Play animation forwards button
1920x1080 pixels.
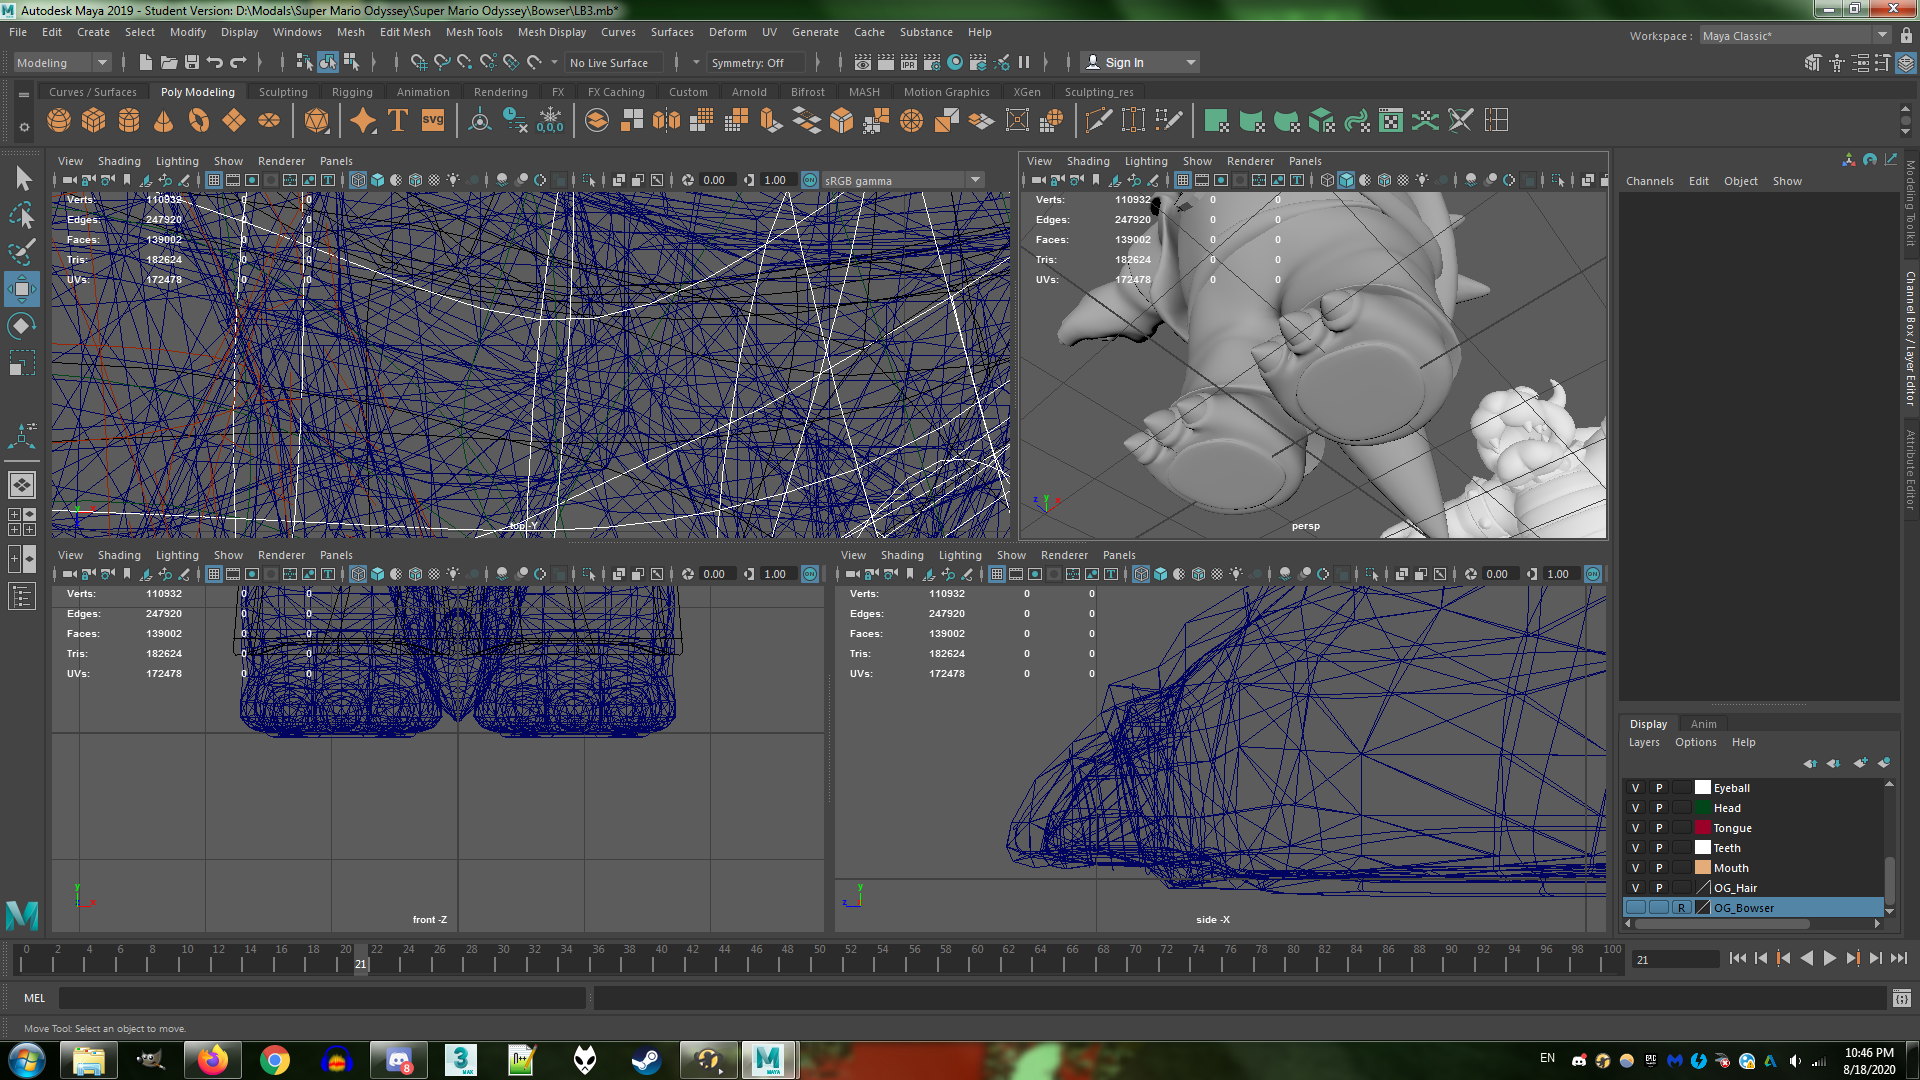tap(1829, 958)
